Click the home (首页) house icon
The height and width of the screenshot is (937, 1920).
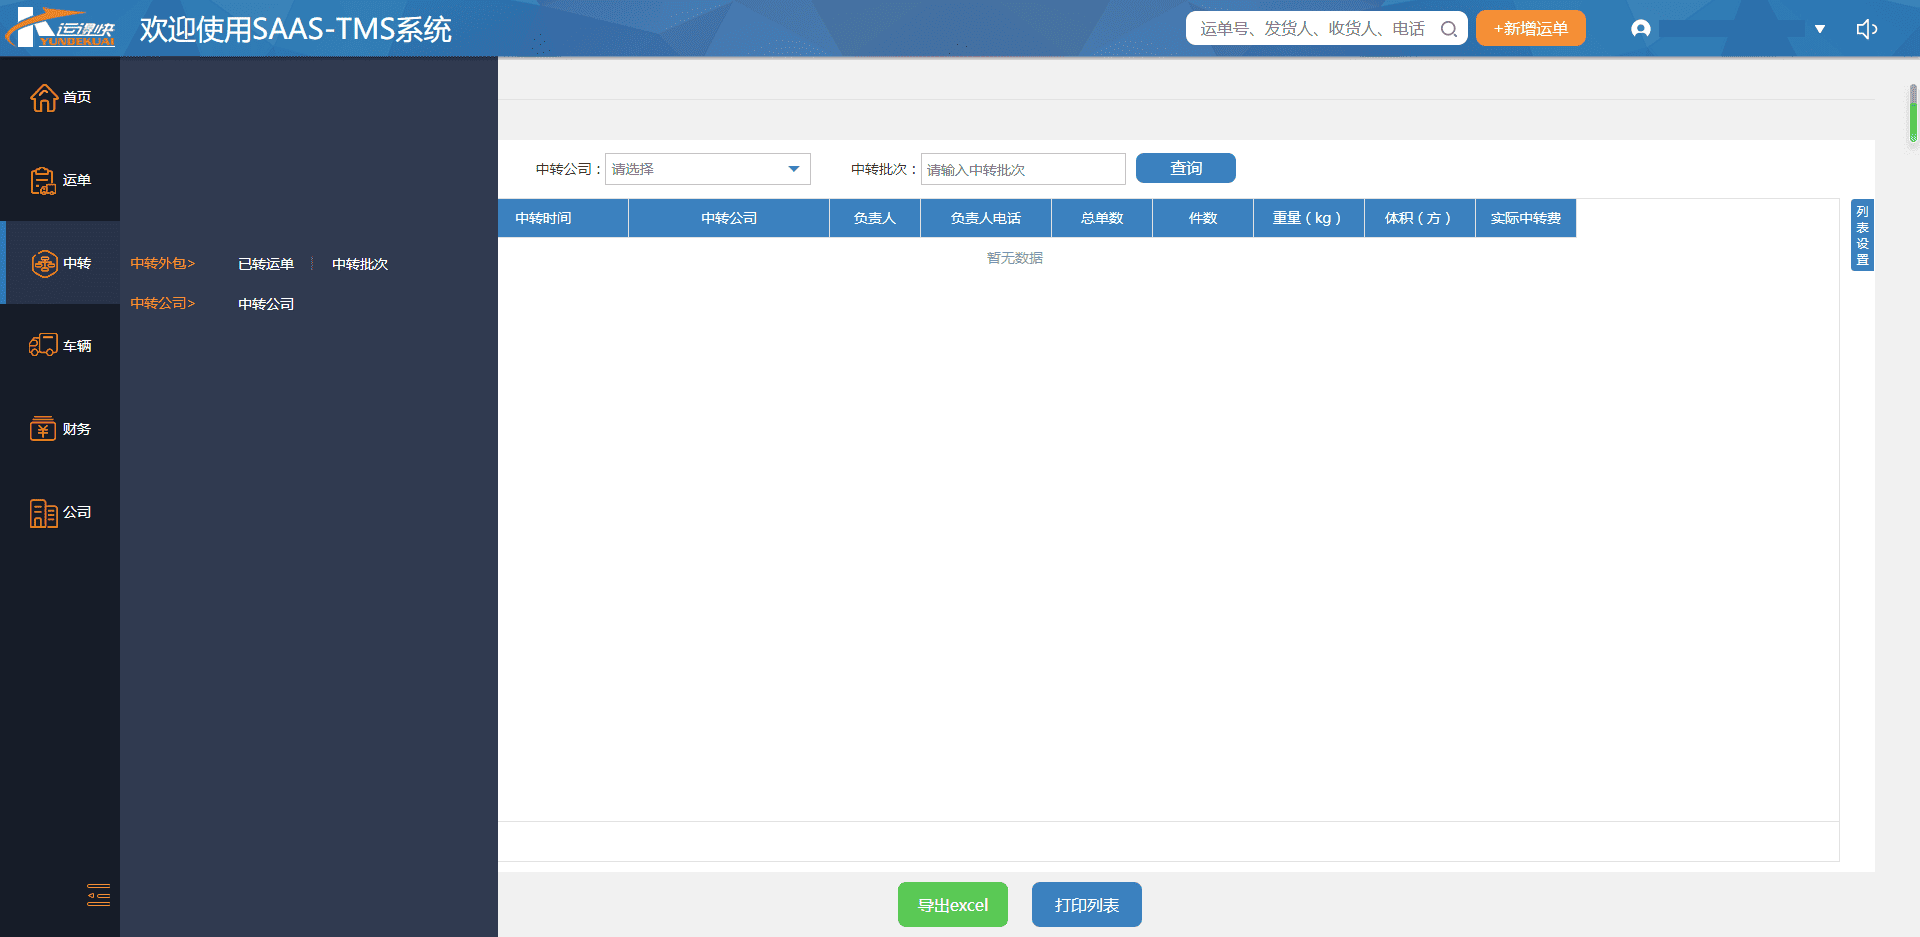click(x=44, y=98)
